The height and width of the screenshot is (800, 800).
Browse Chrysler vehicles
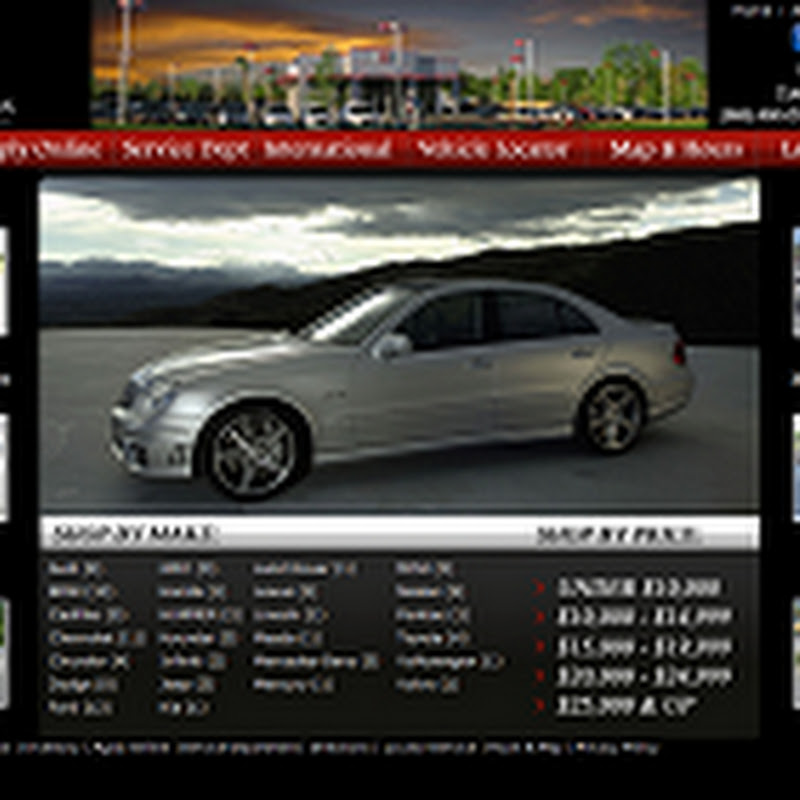coord(88,662)
